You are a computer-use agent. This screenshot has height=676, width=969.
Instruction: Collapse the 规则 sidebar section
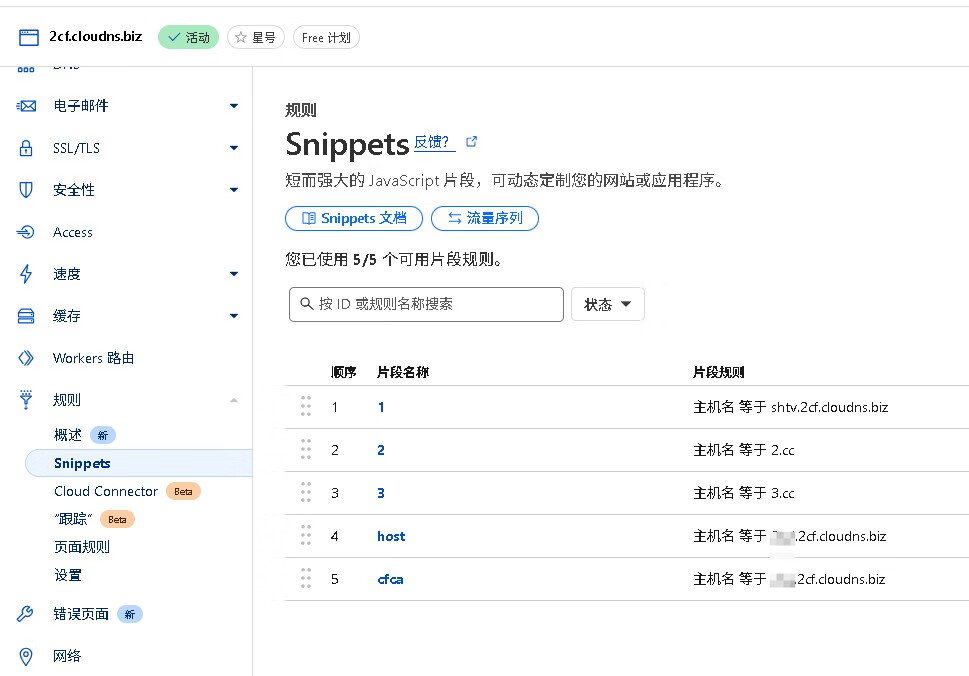[234, 400]
